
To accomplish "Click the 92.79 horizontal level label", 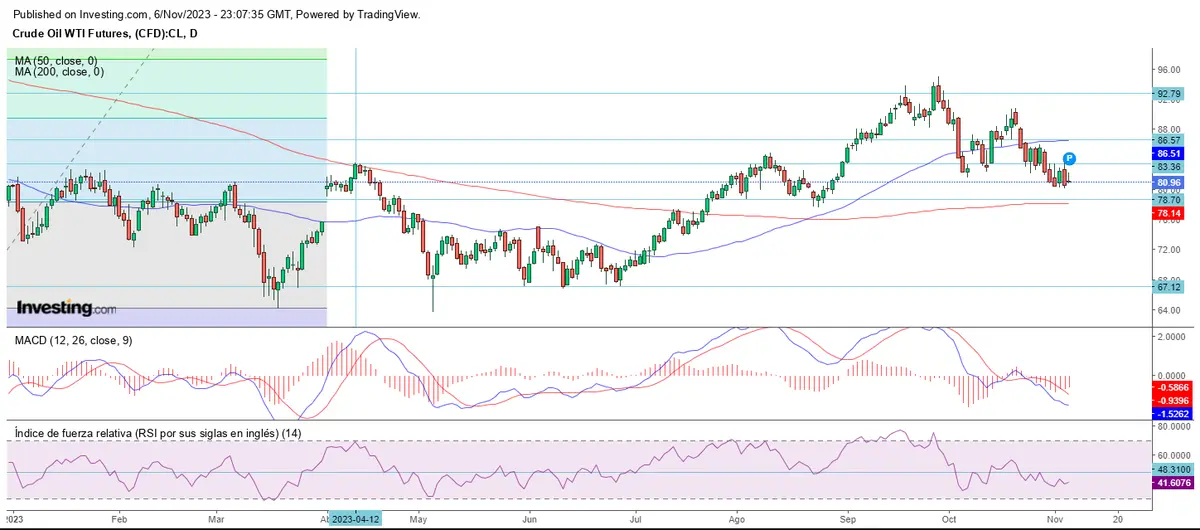I will [1169, 94].
